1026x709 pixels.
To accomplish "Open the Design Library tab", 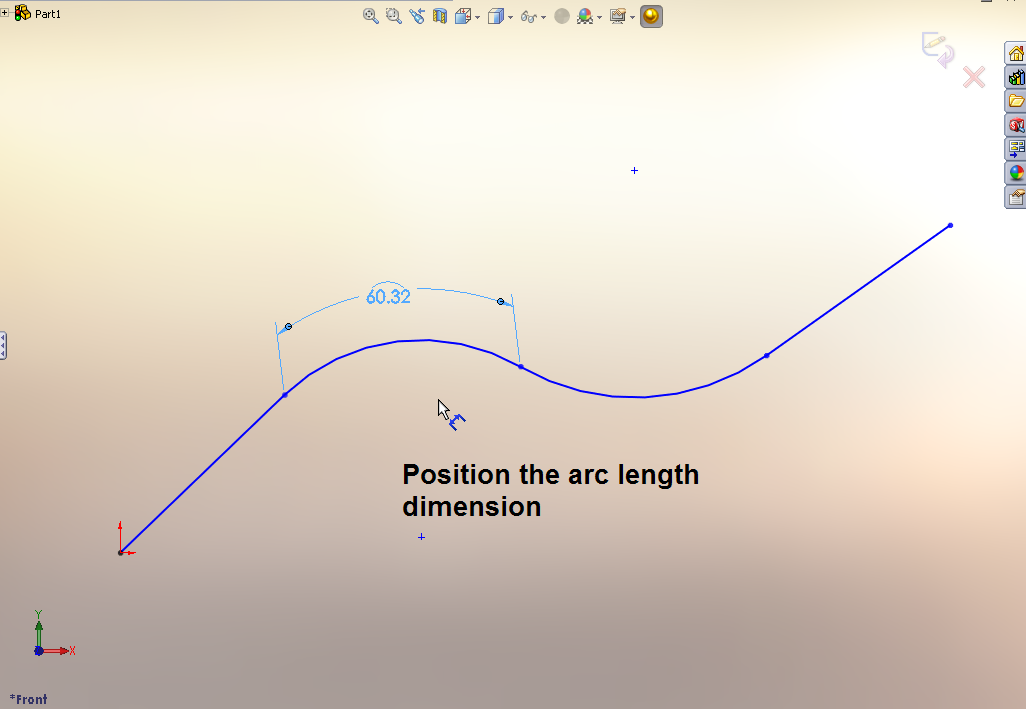I will 1016,77.
